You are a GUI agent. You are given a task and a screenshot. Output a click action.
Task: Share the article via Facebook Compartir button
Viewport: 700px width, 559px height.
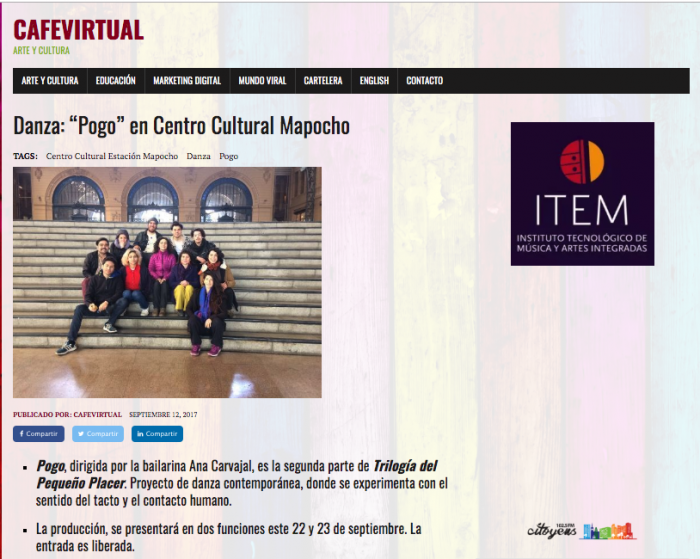tap(39, 434)
